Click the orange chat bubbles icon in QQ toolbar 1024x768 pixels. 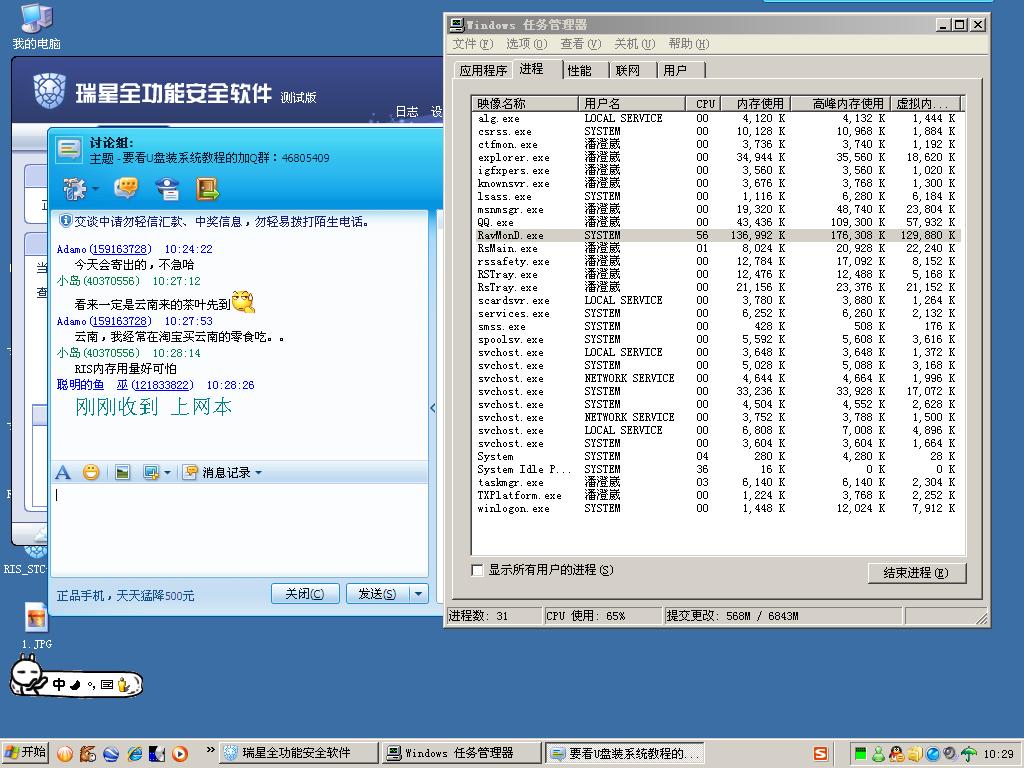(126, 189)
